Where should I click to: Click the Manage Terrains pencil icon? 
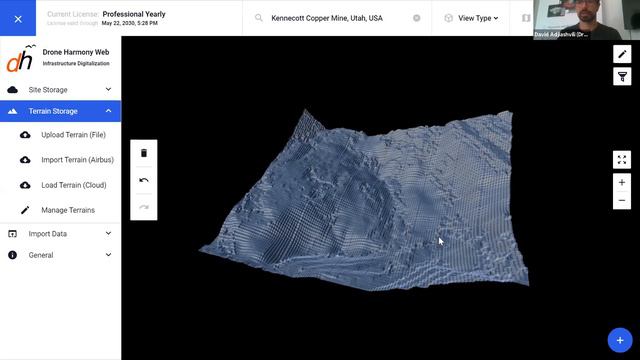coord(25,210)
